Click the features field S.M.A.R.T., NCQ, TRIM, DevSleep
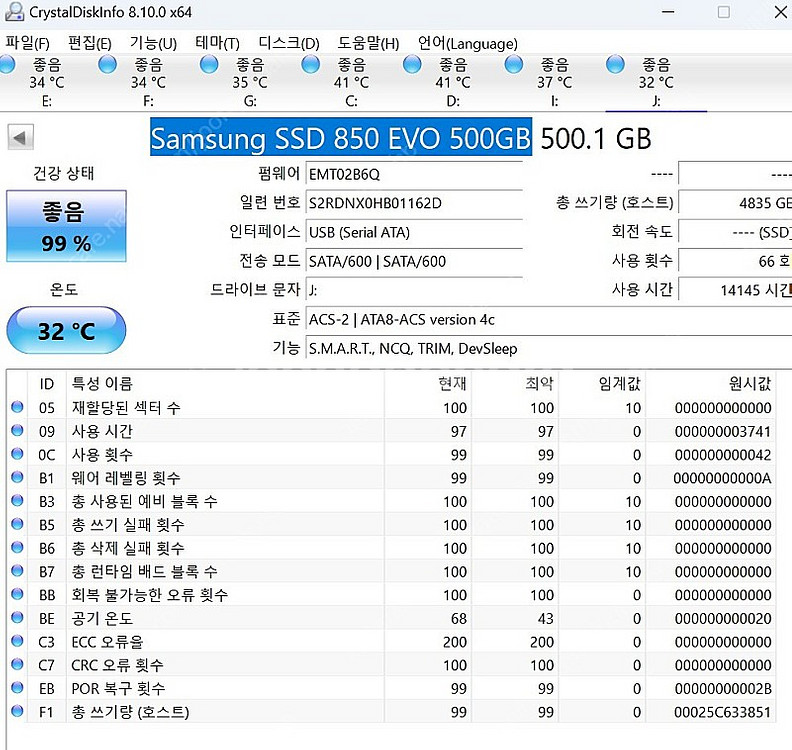Image resolution: width=792 pixels, height=750 pixels. 549,348
